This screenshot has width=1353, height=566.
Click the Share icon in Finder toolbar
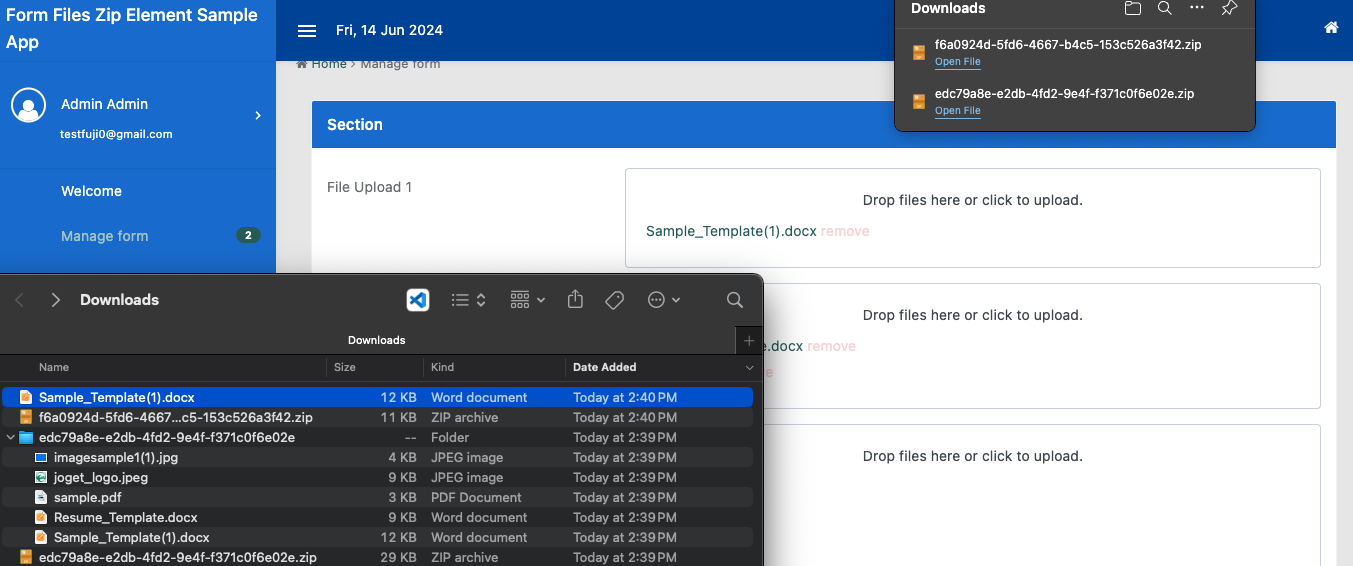(575, 300)
